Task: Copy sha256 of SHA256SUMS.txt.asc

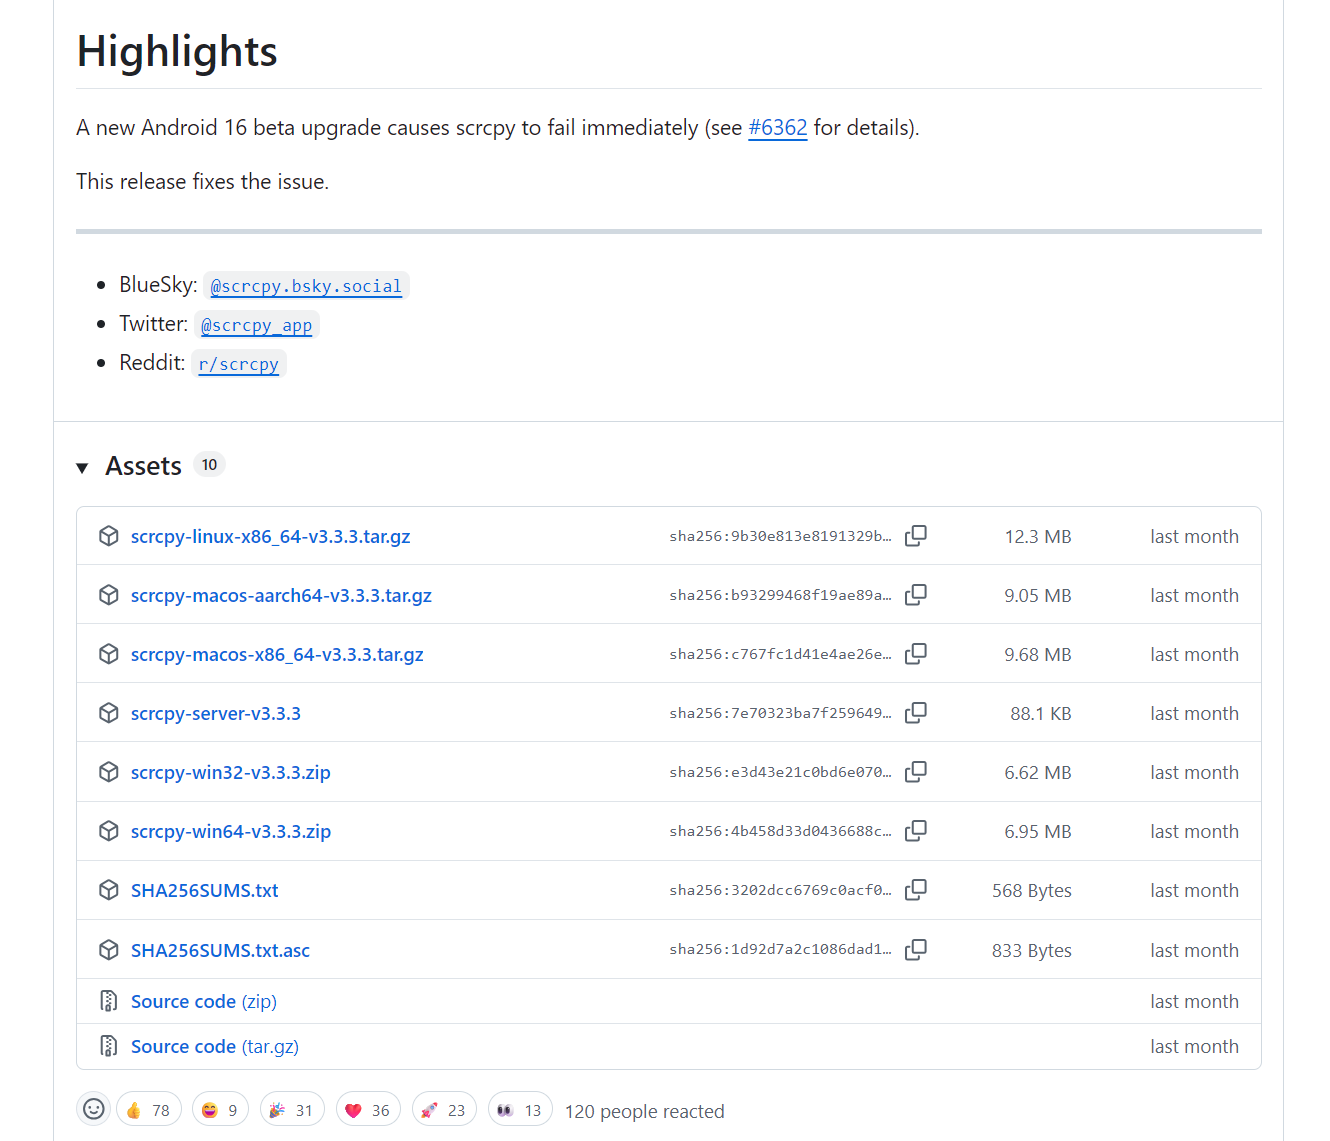Action: [916, 950]
